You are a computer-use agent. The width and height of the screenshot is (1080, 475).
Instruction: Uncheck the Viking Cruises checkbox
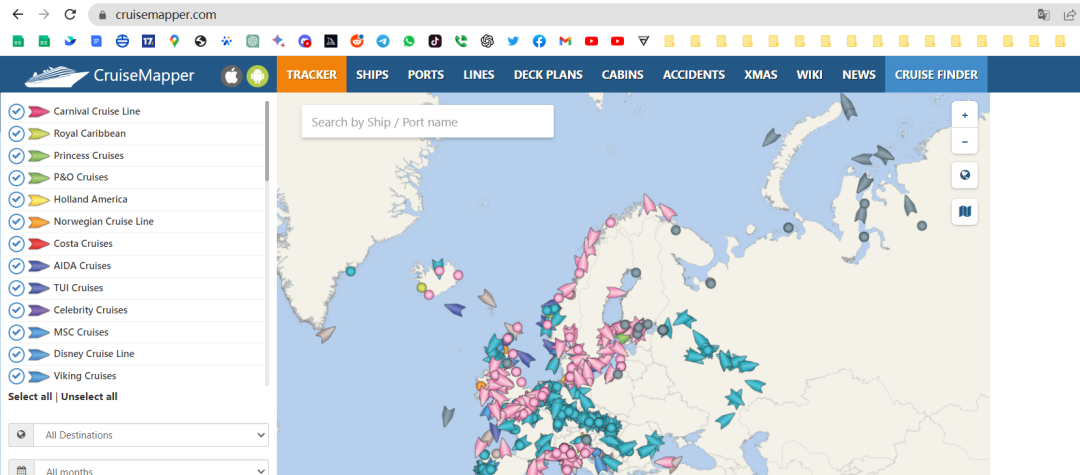(x=17, y=376)
